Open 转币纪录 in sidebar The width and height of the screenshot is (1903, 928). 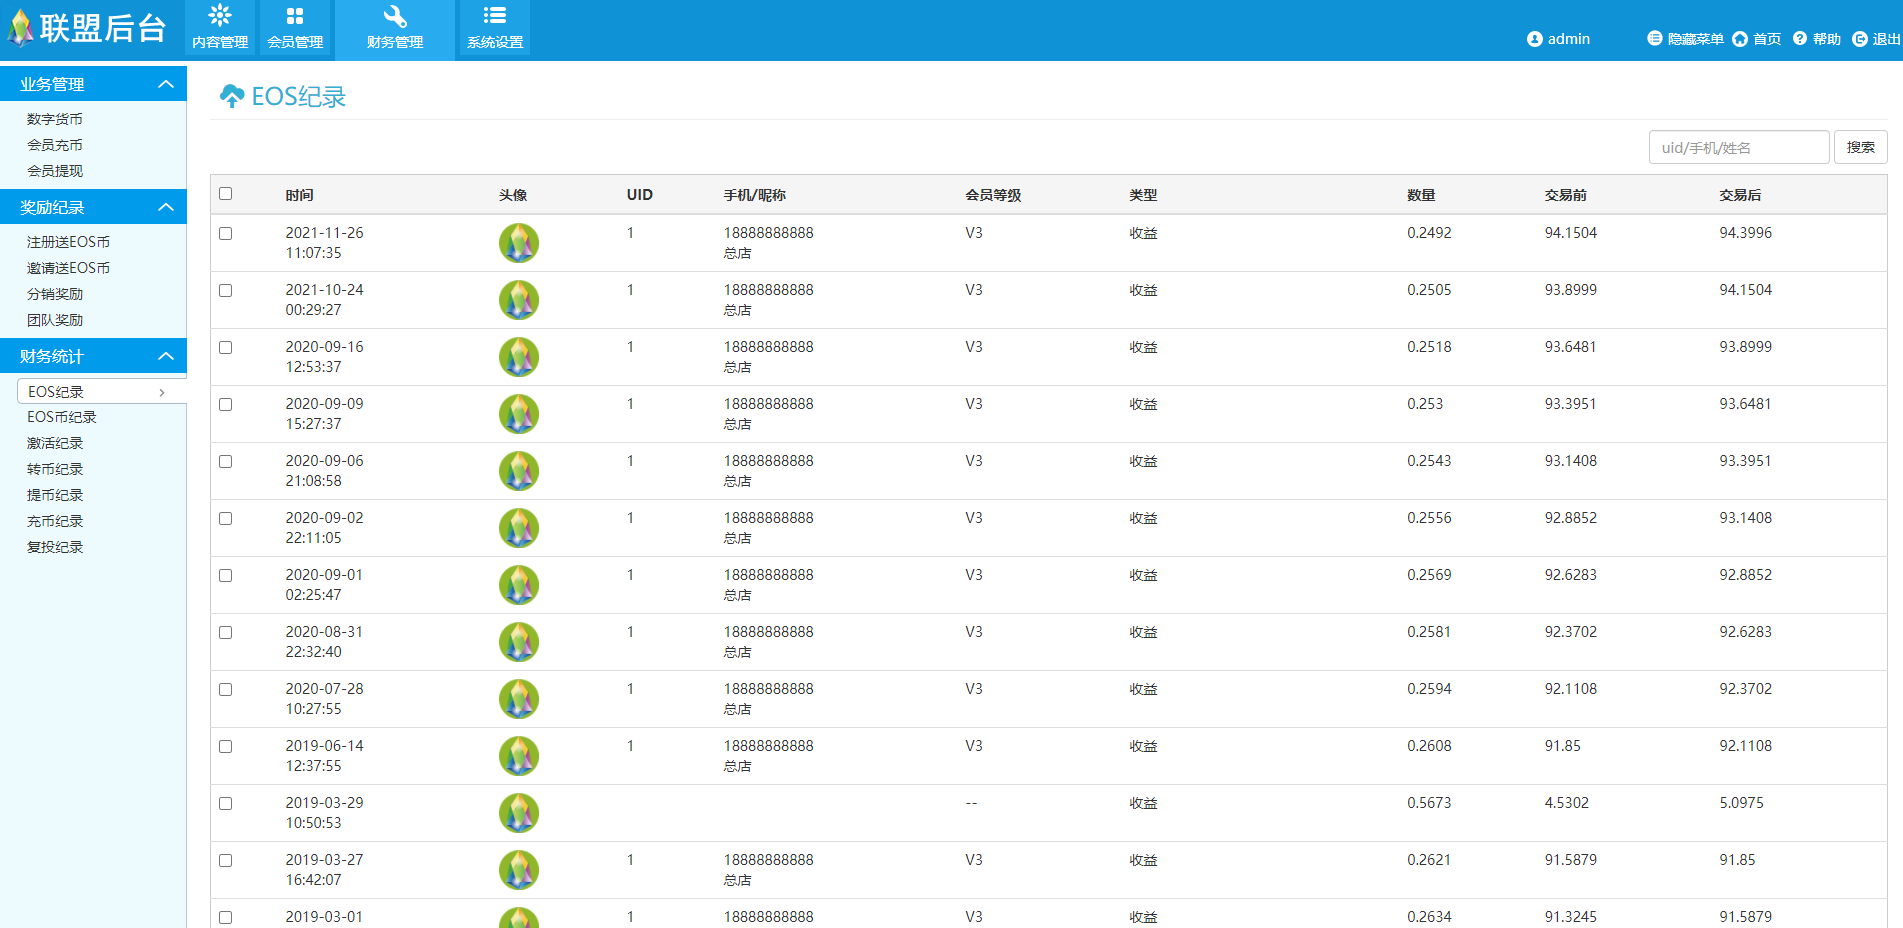(55, 469)
